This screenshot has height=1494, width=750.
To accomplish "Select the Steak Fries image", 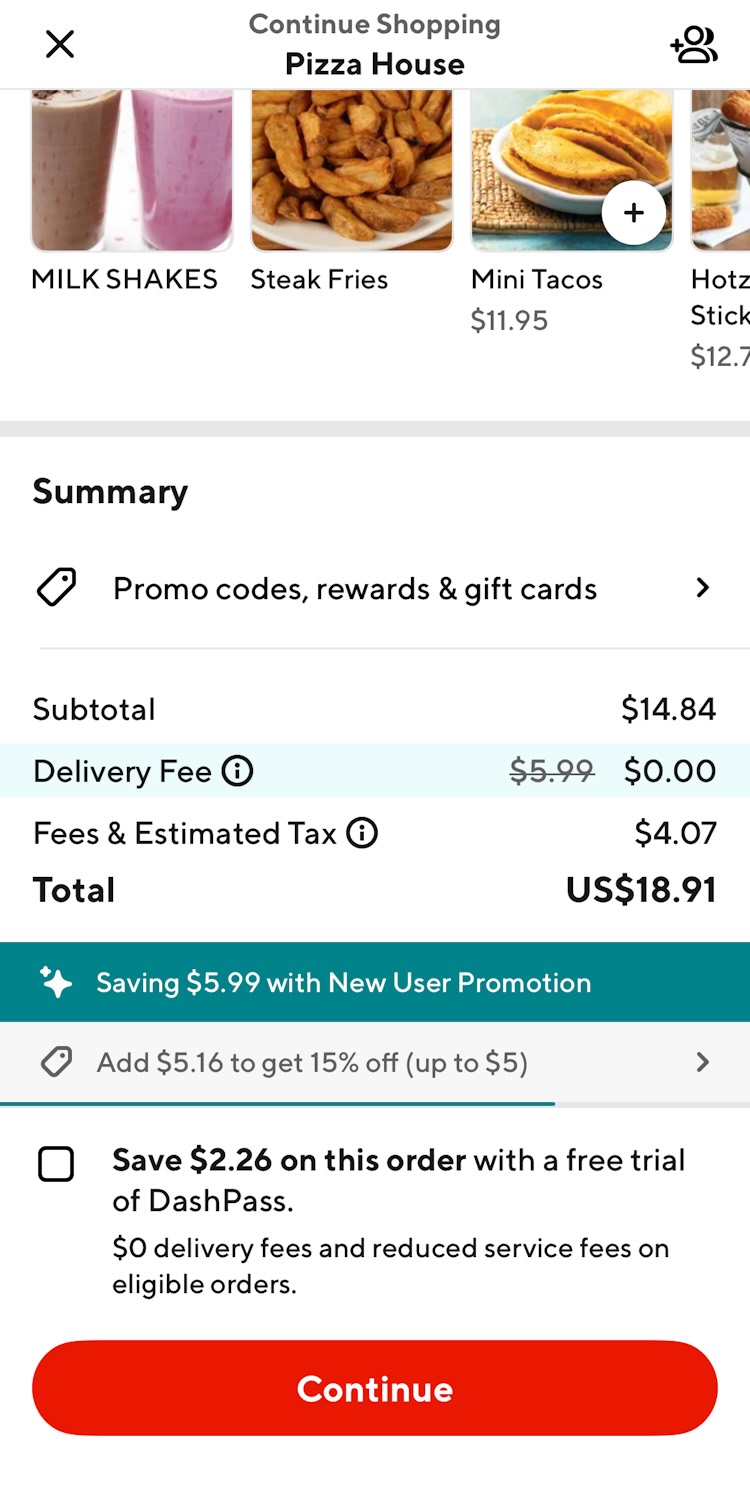I will click(x=351, y=170).
